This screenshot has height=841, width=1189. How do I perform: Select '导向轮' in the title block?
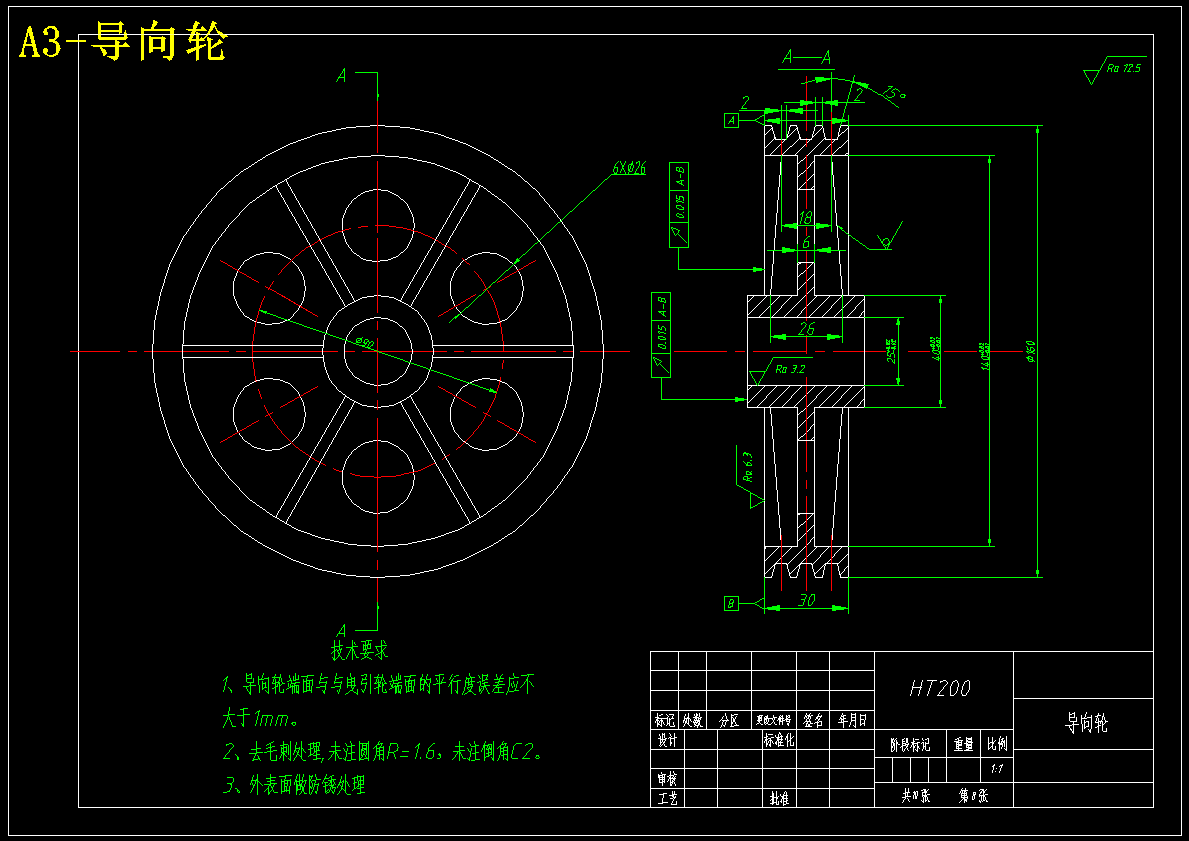(1087, 723)
